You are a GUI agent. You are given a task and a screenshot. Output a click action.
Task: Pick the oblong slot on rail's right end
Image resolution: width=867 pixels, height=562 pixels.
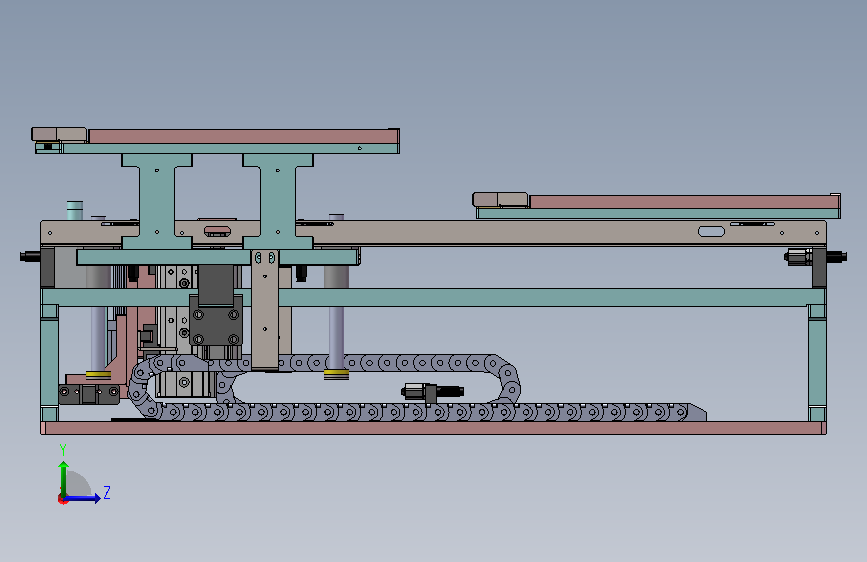[x=711, y=231]
